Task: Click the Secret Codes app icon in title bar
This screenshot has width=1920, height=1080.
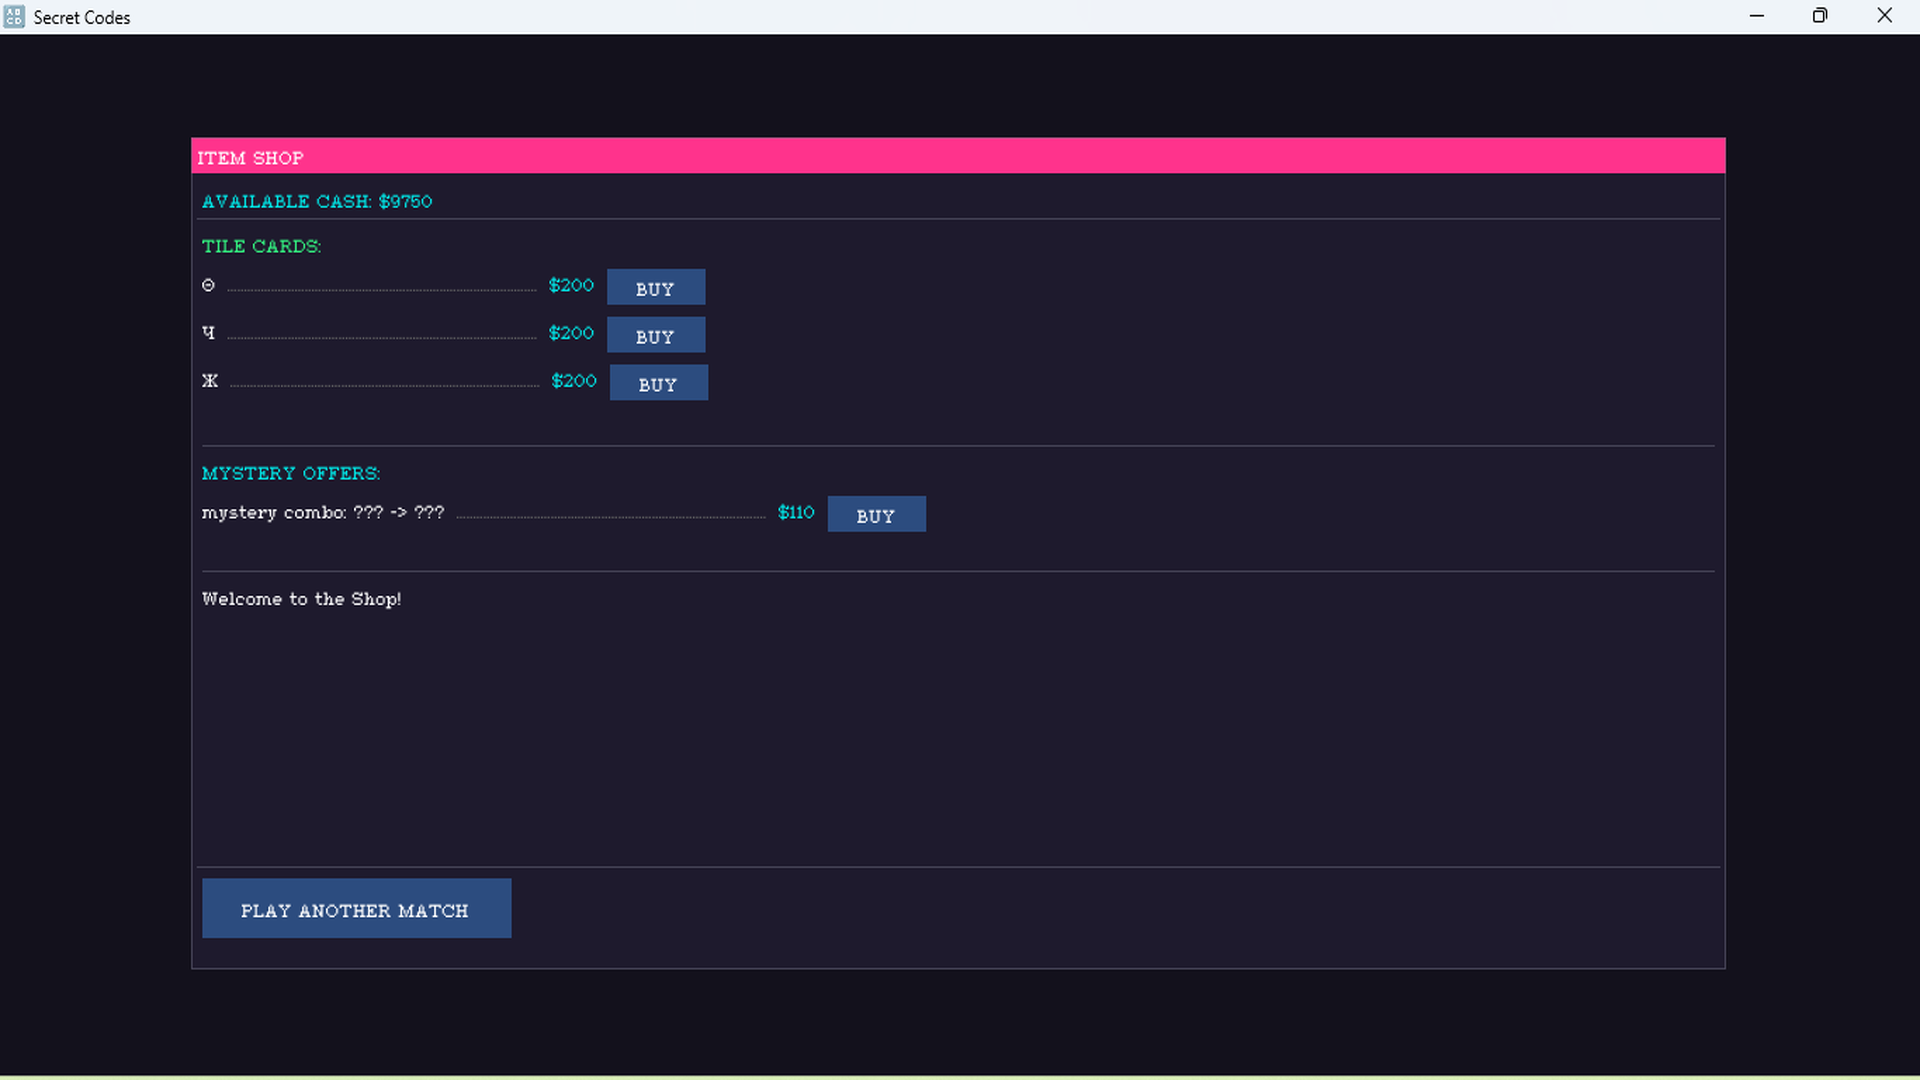Action: (14, 17)
